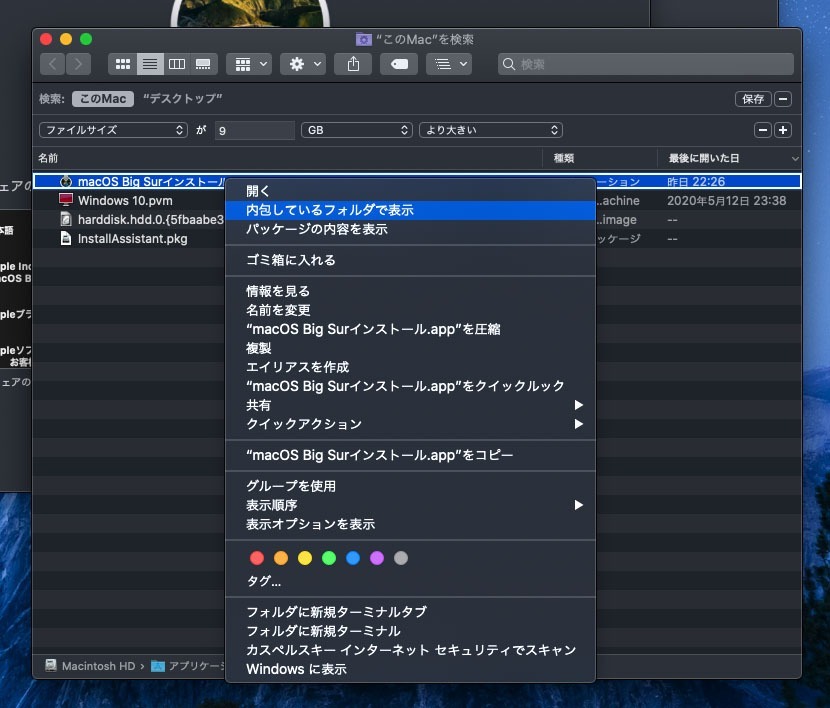The width and height of the screenshot is (830, 708).
Task: Switch Finder to gallery view
Action: tap(203, 64)
